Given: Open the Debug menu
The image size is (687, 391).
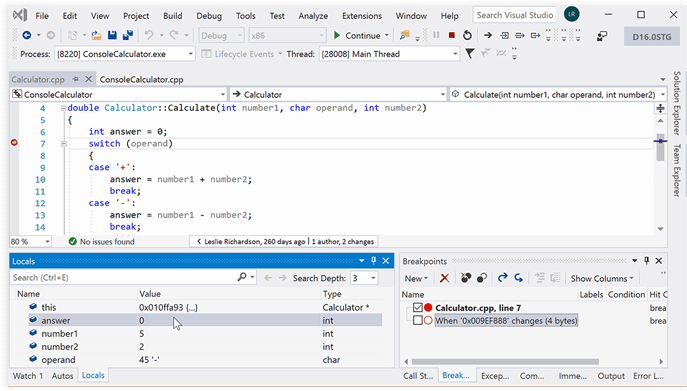Looking at the screenshot, I should pos(209,16).
